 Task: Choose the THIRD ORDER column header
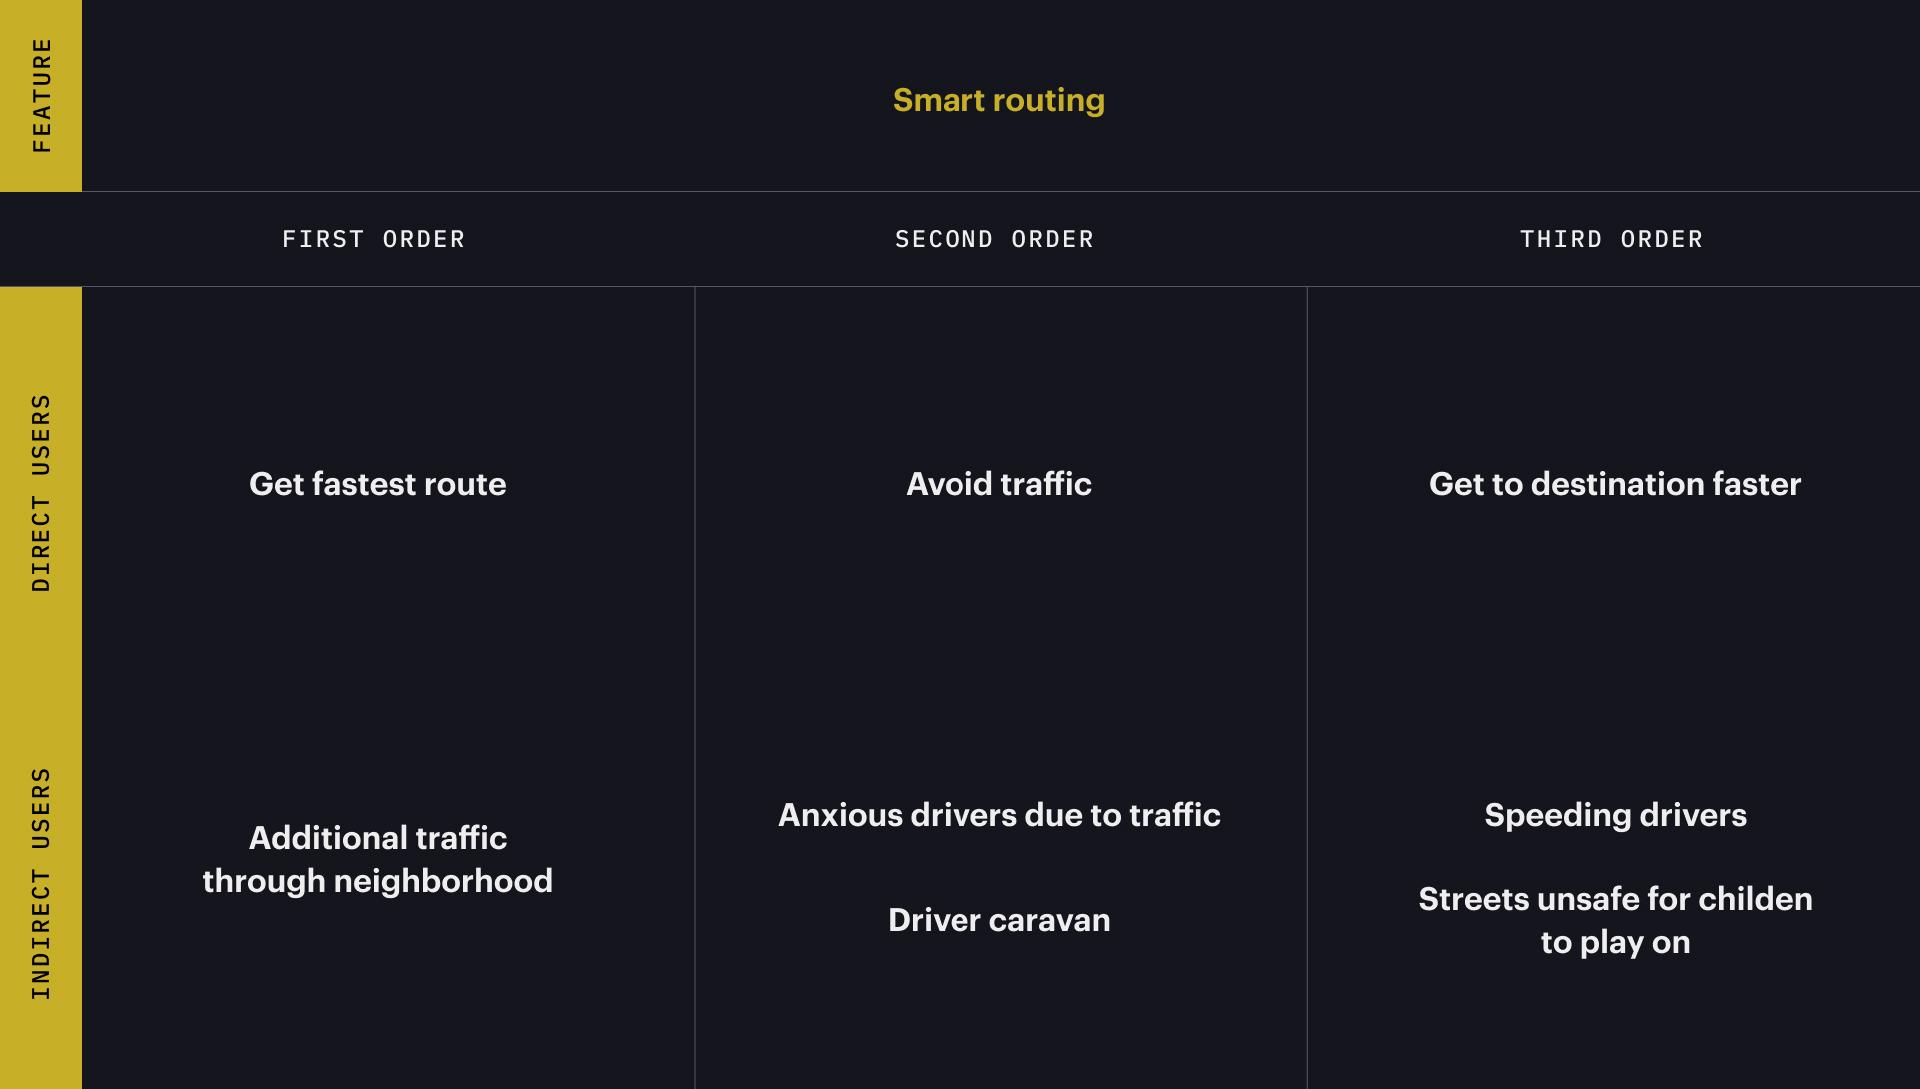[x=1611, y=239]
